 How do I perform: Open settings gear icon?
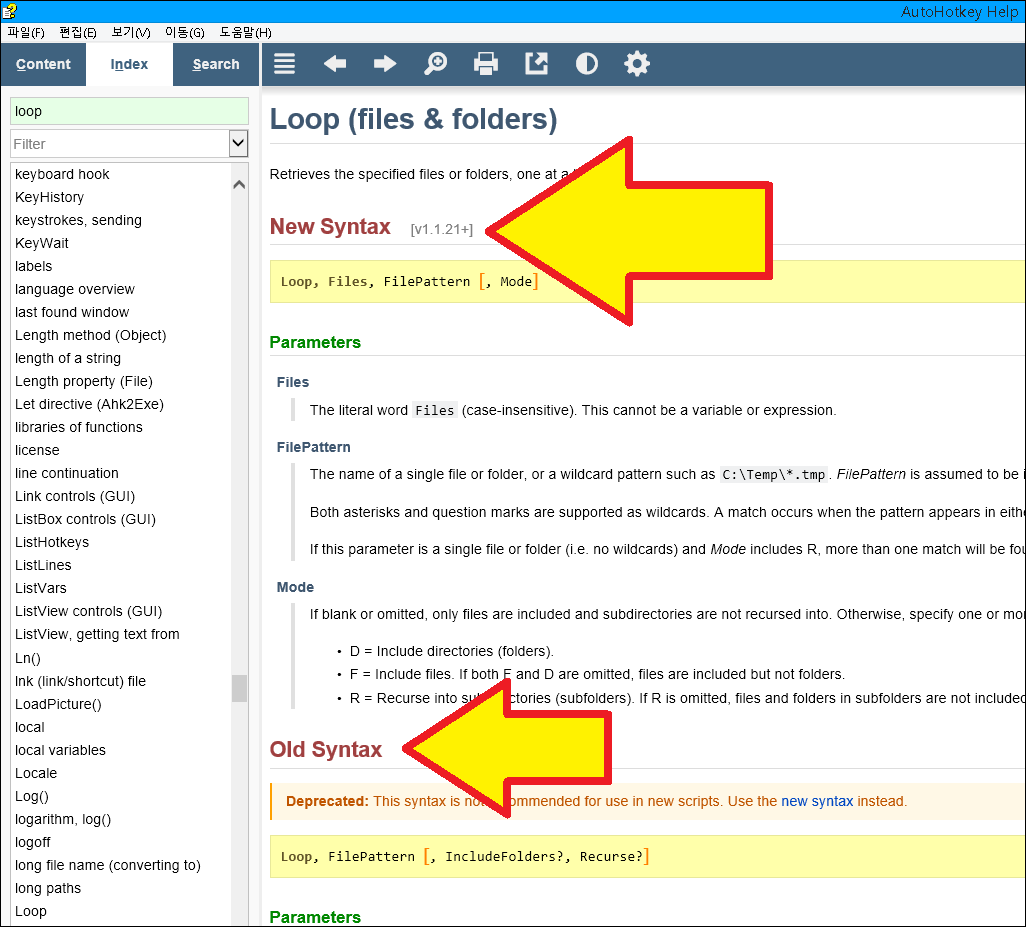pos(637,63)
